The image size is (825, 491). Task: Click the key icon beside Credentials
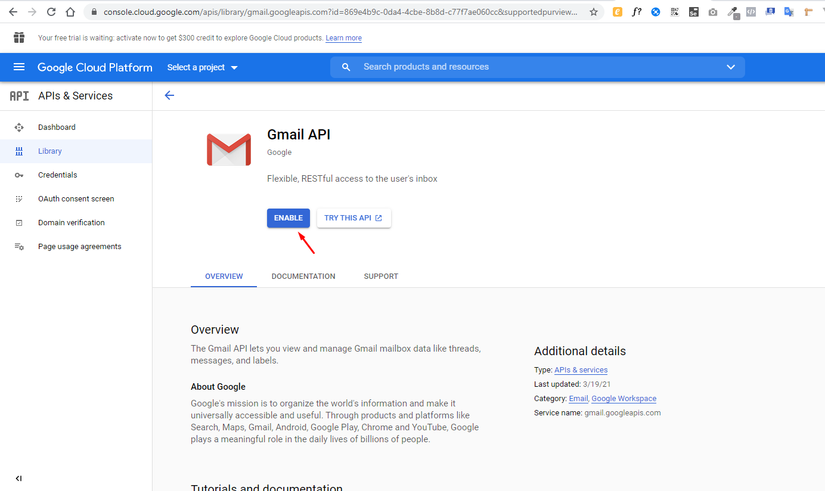coord(19,175)
